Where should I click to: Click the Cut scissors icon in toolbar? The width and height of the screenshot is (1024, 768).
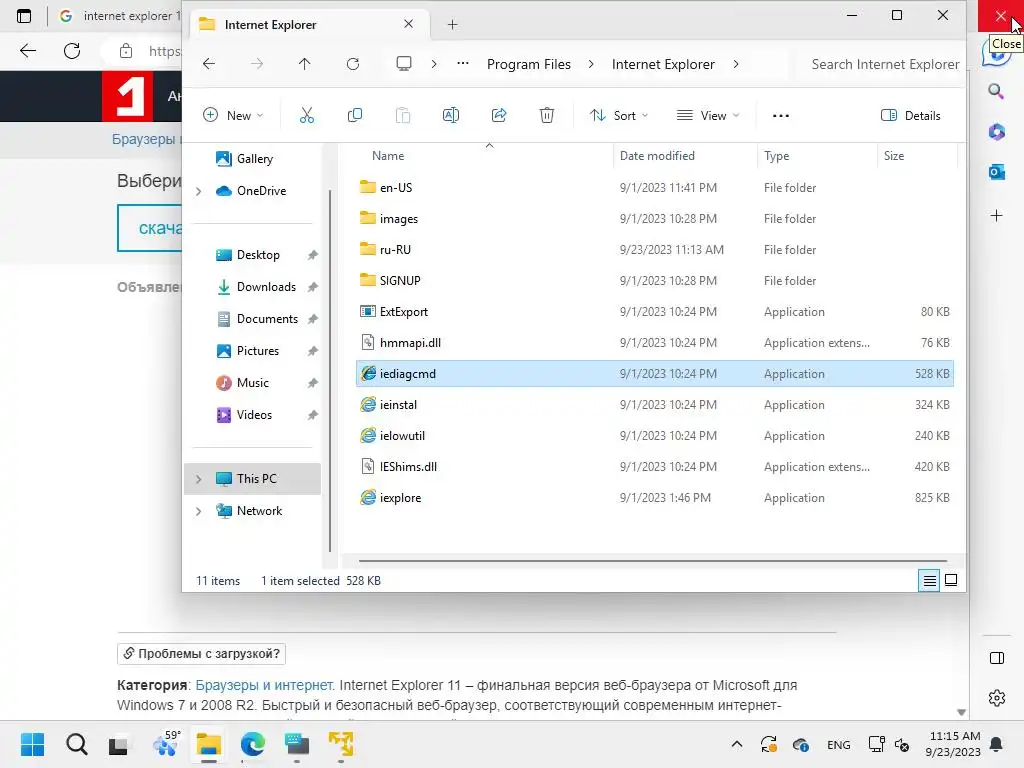[x=306, y=116]
